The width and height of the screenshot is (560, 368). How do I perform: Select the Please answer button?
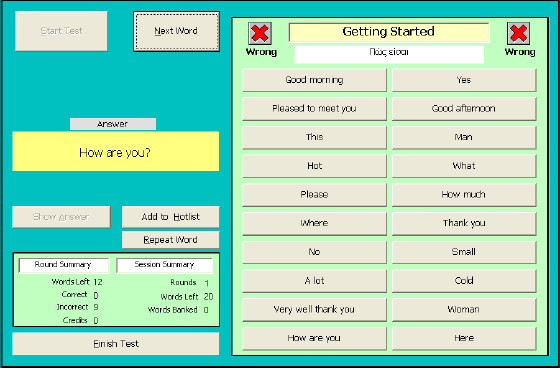[x=314, y=195]
